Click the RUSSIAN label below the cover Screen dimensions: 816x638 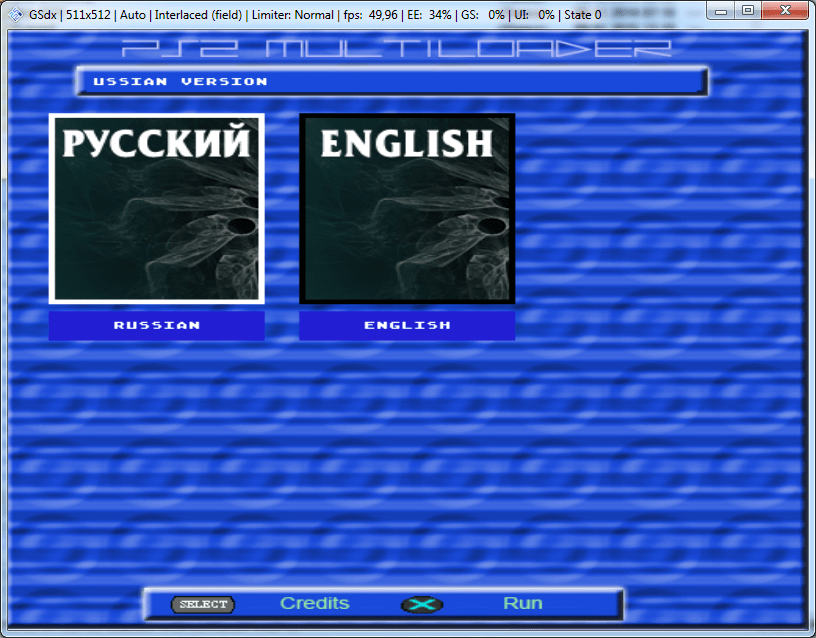click(156, 325)
